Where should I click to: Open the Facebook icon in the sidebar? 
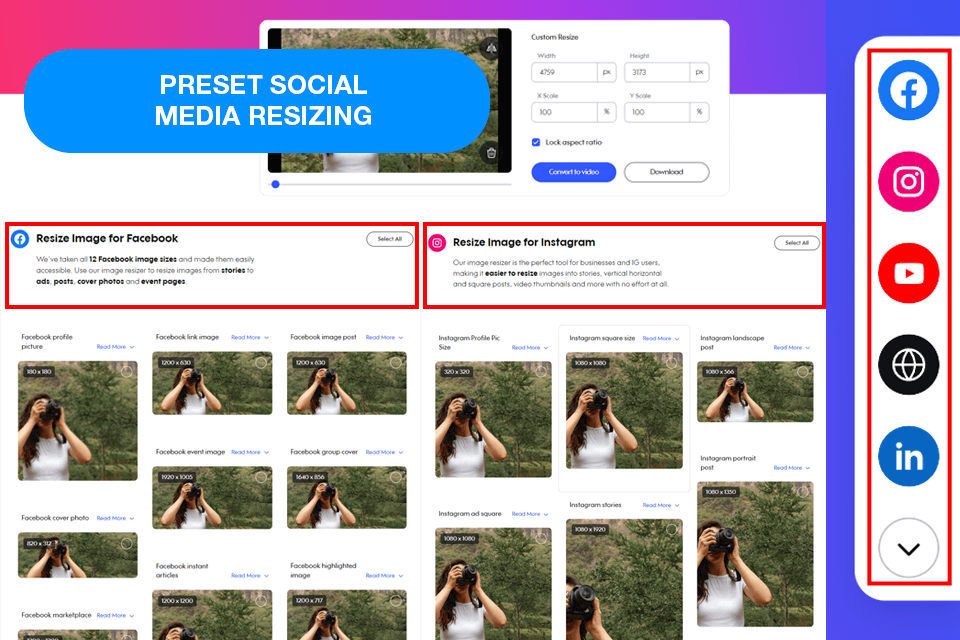tap(908, 90)
